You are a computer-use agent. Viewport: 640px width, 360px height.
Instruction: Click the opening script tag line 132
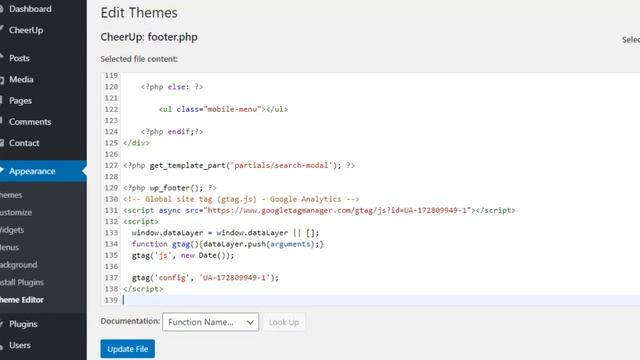point(141,222)
